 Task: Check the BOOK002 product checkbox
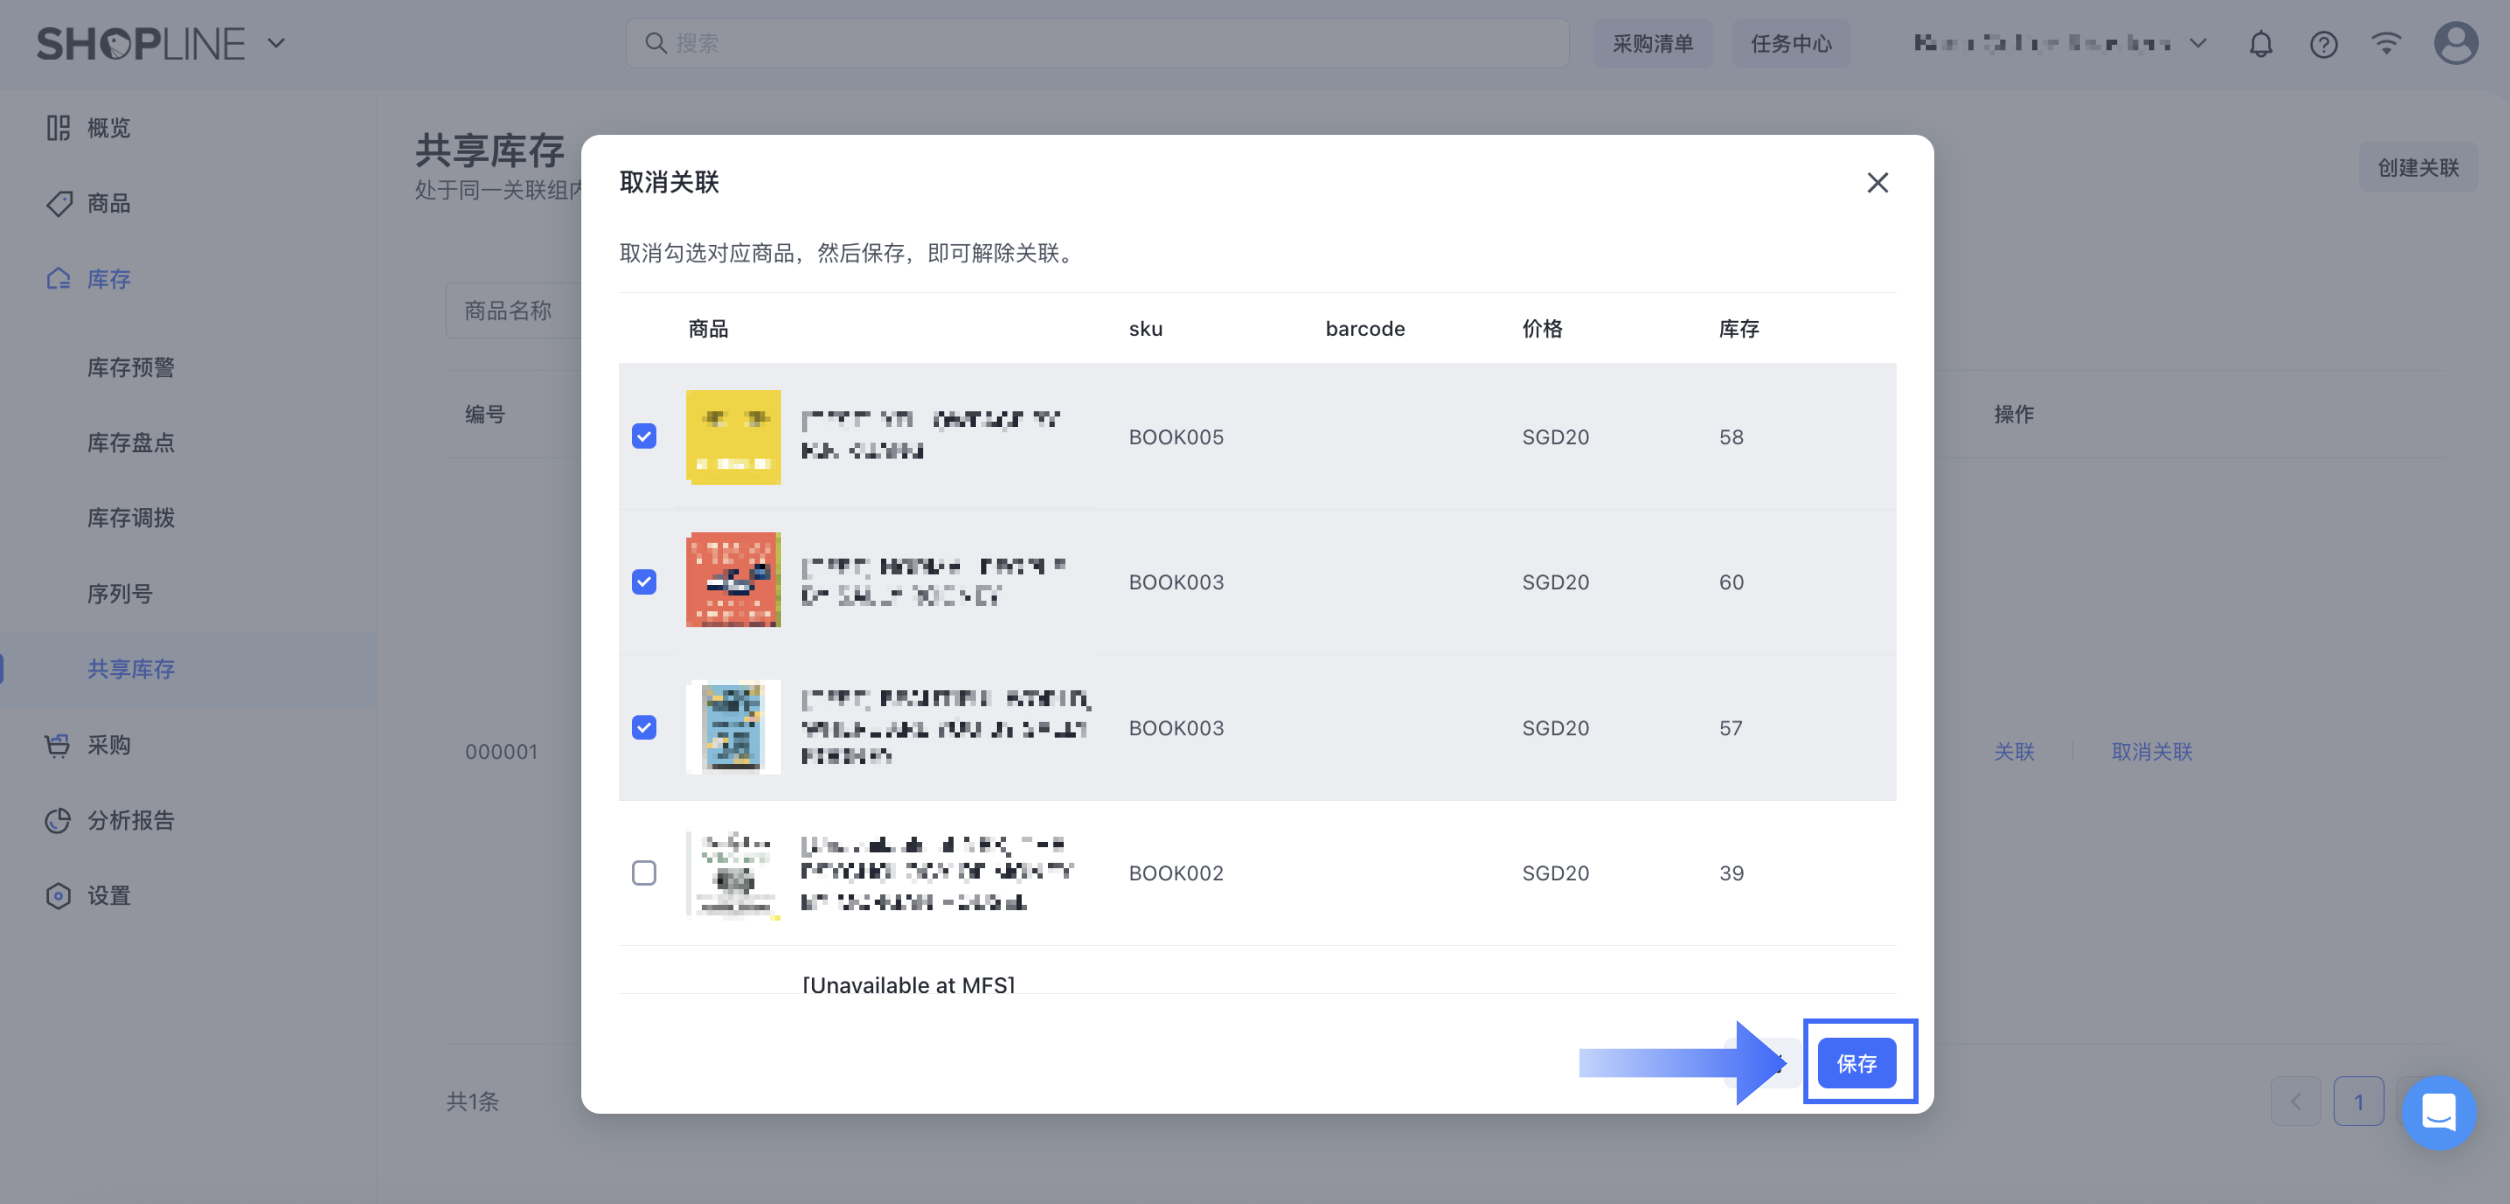[644, 873]
